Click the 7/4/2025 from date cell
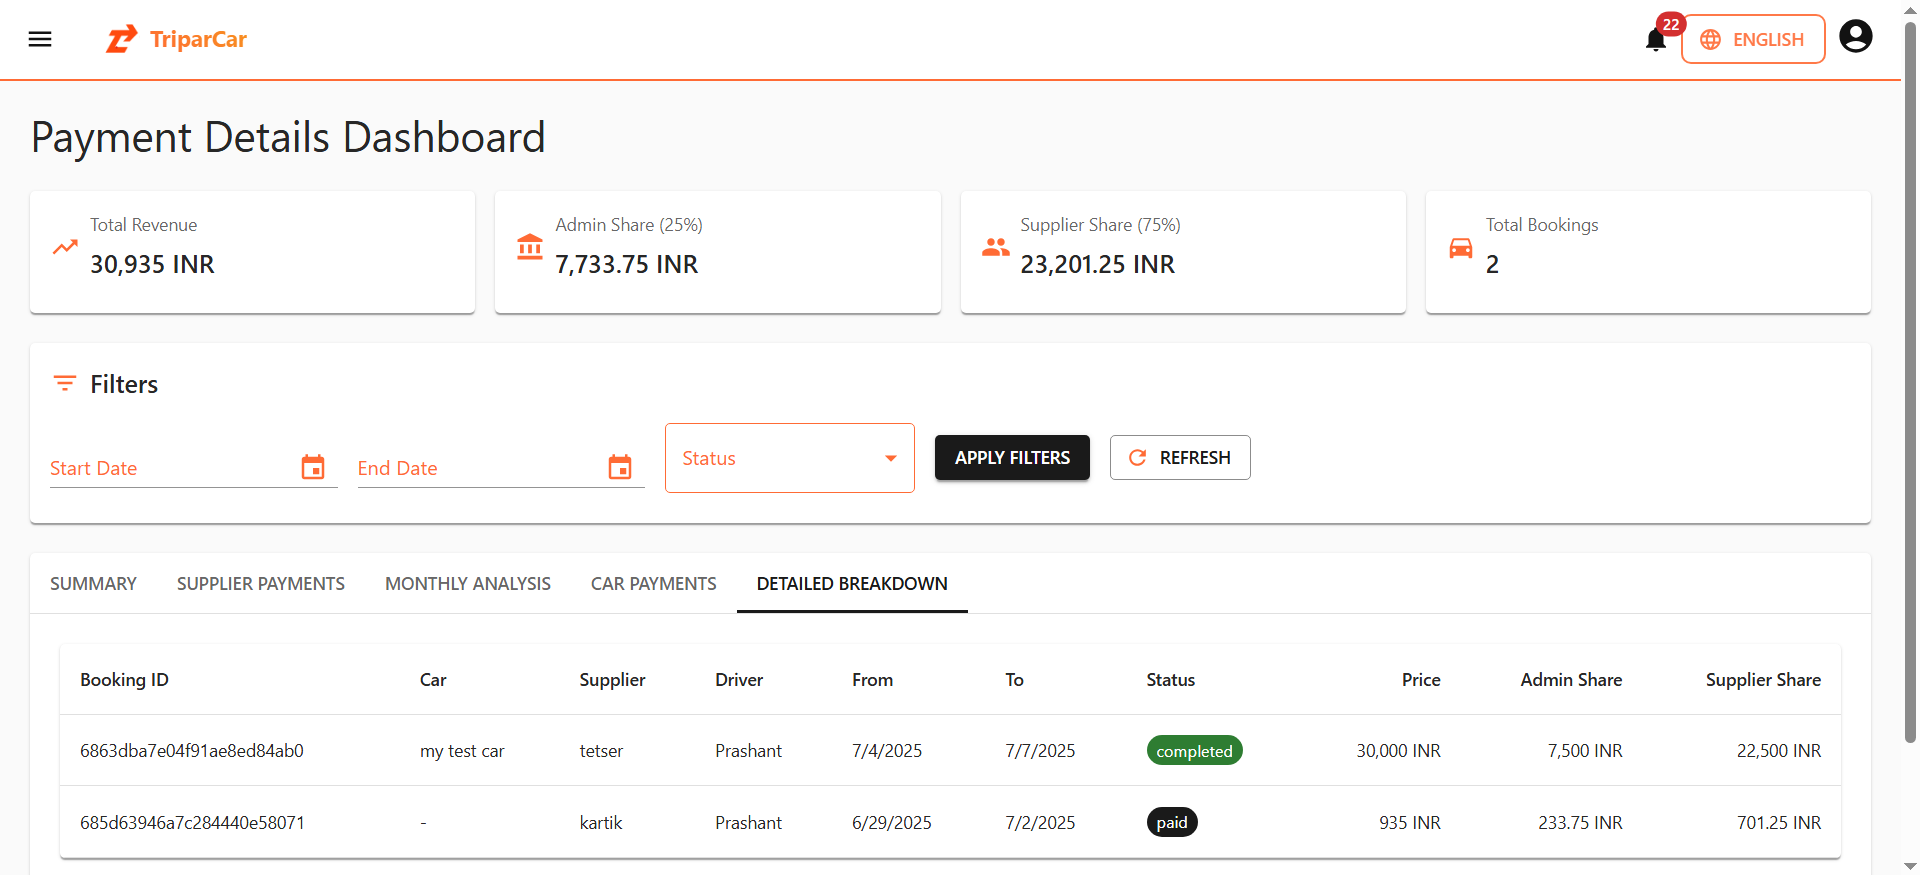 (x=887, y=751)
